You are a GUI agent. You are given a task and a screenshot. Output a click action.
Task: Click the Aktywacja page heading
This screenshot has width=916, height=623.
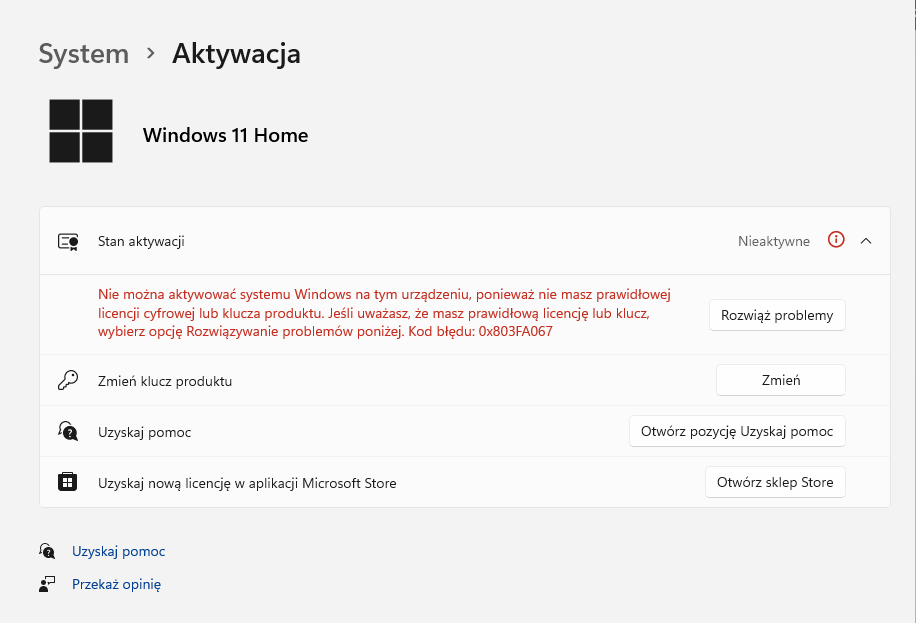click(x=236, y=54)
